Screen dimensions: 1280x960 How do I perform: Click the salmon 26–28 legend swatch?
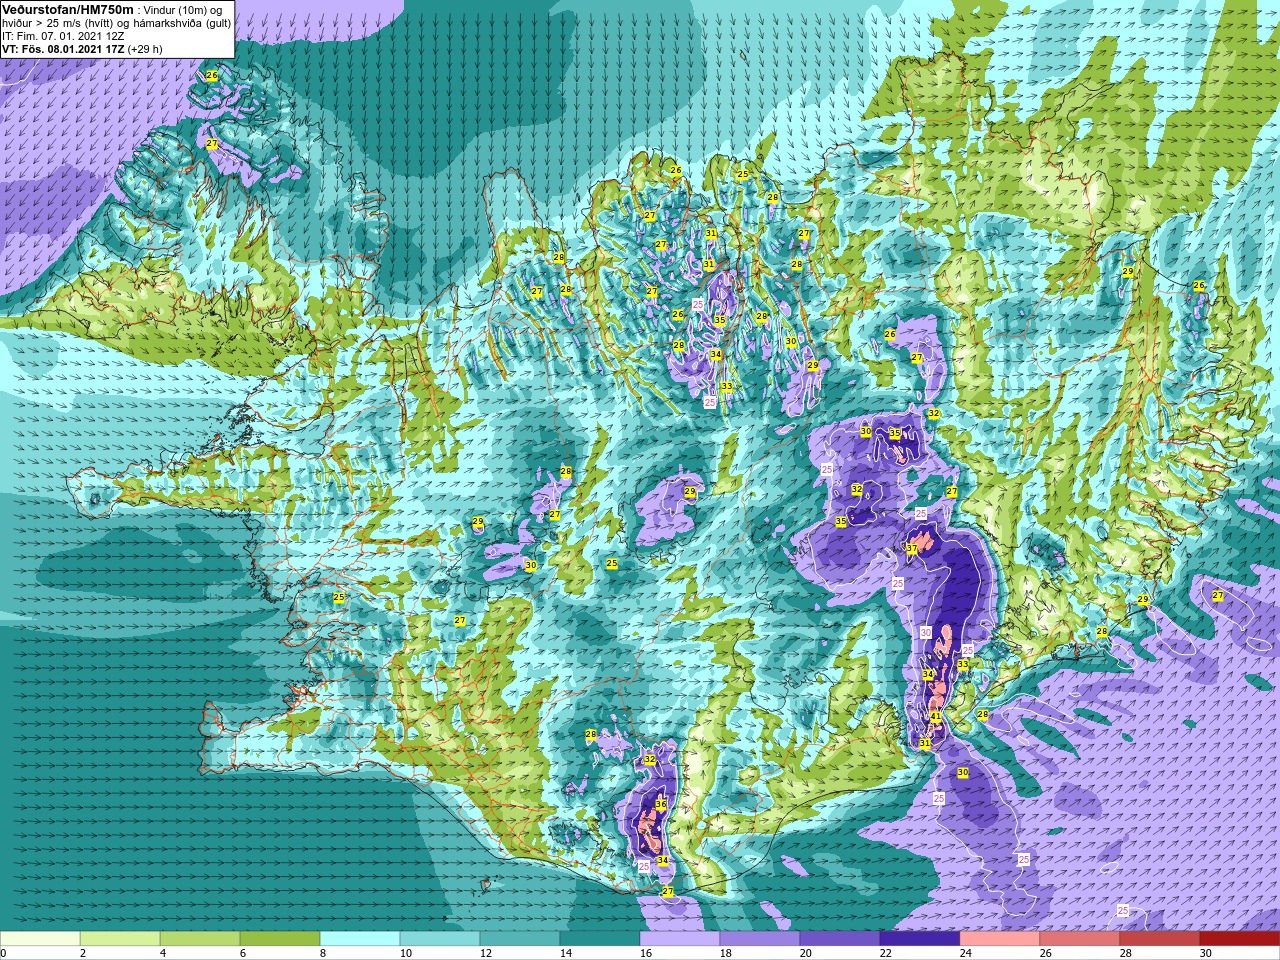coord(1080,939)
